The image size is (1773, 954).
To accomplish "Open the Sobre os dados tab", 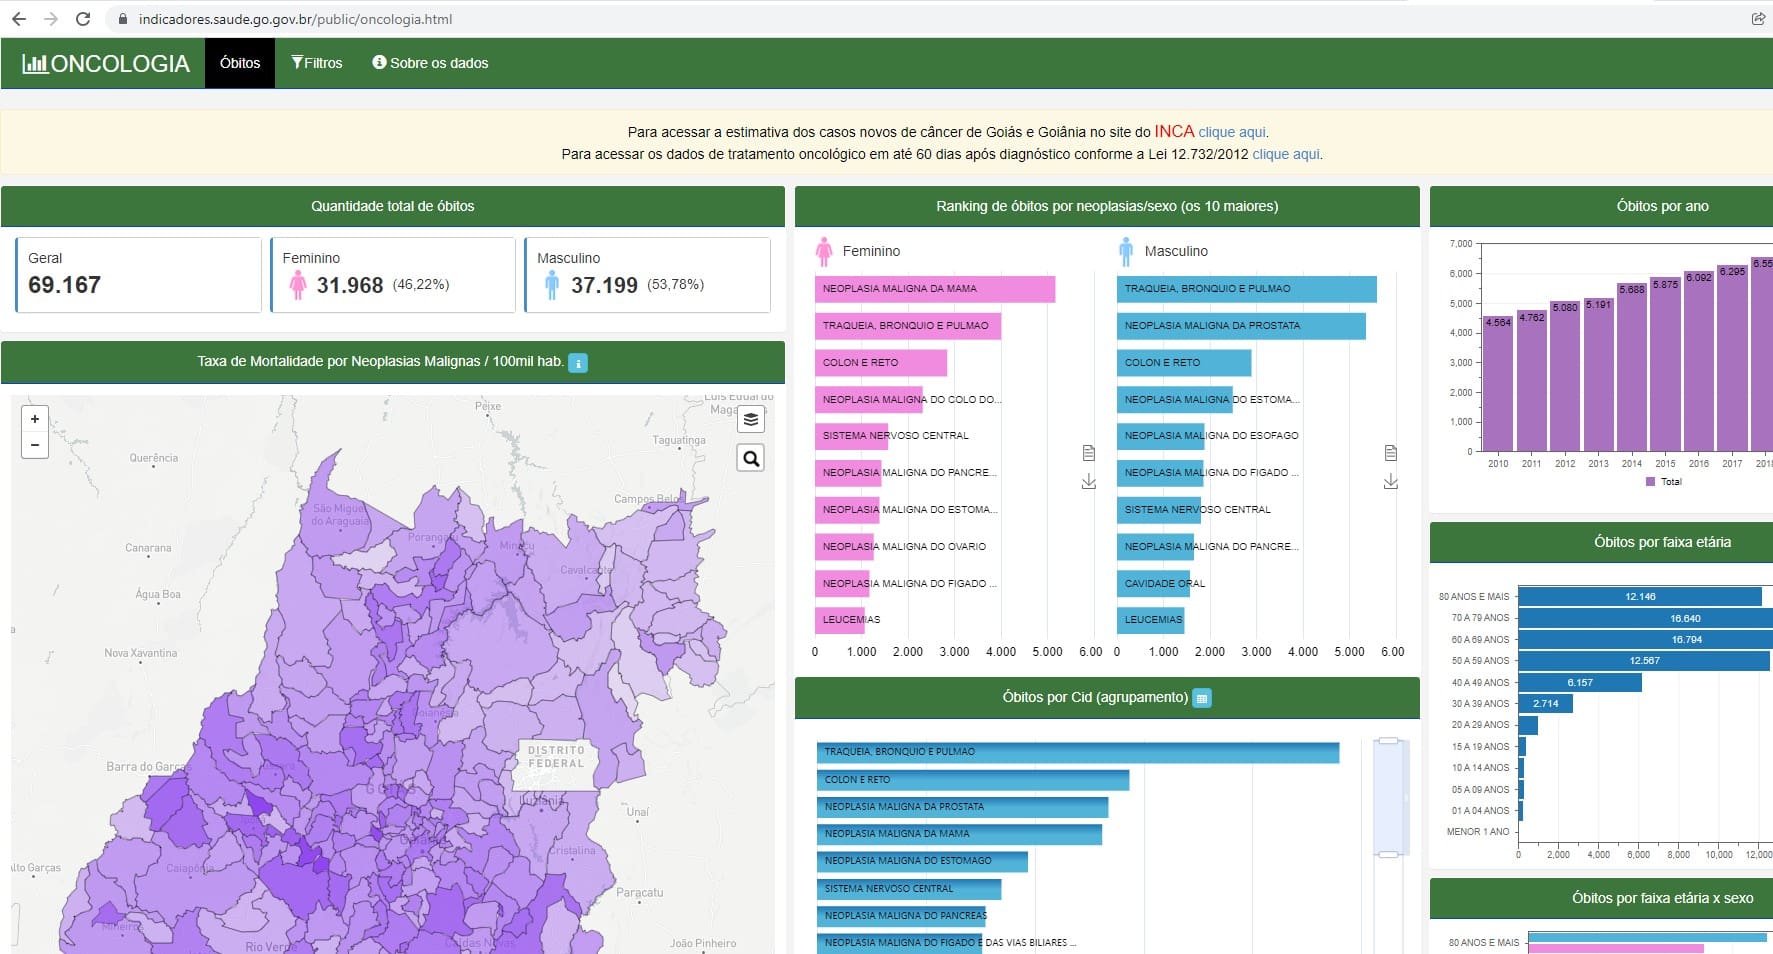I will 430,63.
